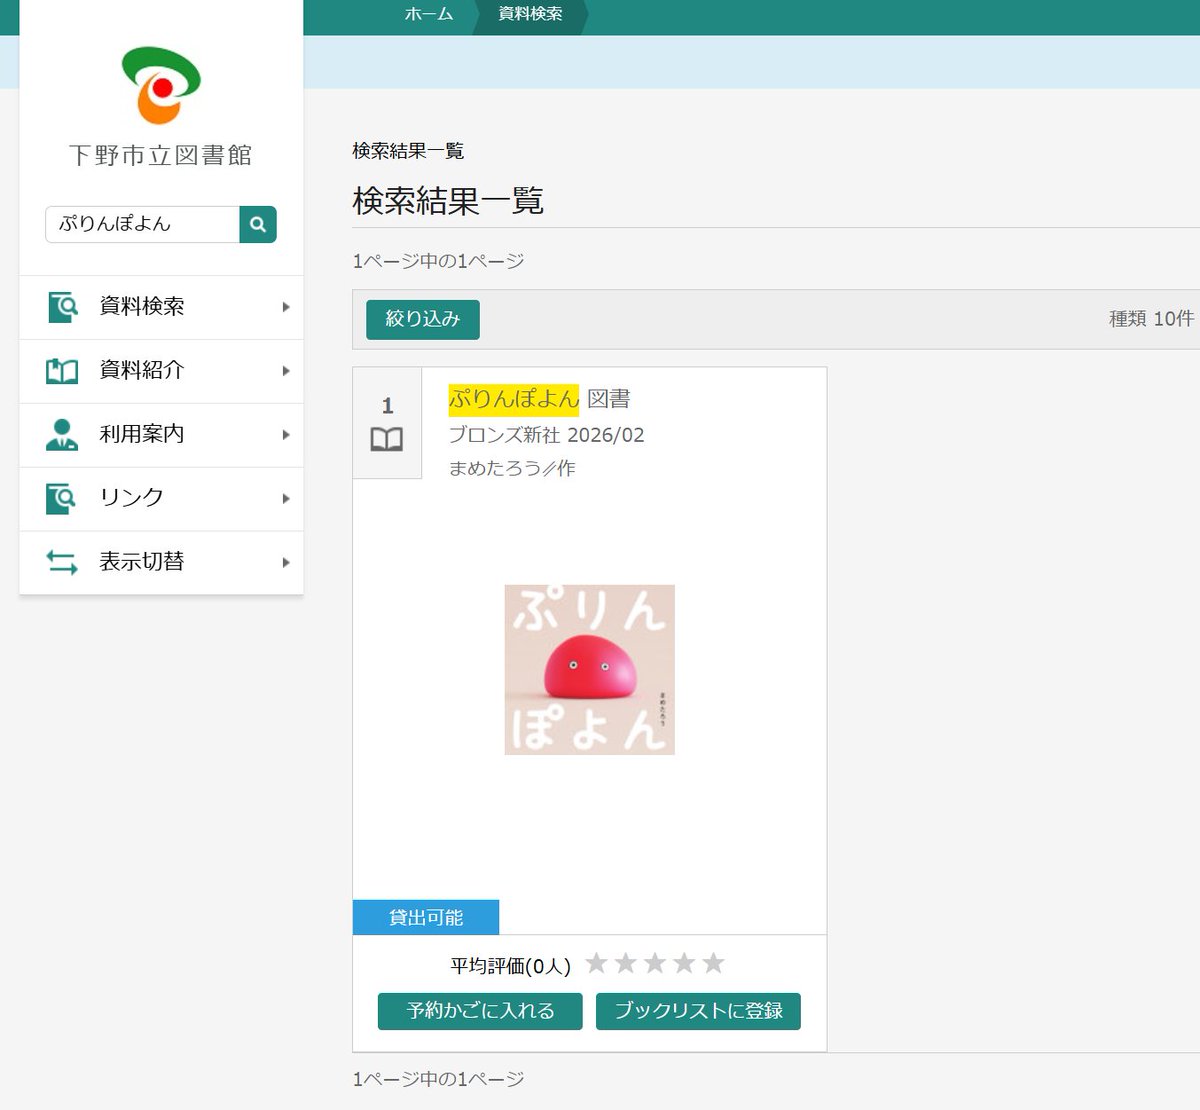Click the book type icon under number 1

point(387,440)
